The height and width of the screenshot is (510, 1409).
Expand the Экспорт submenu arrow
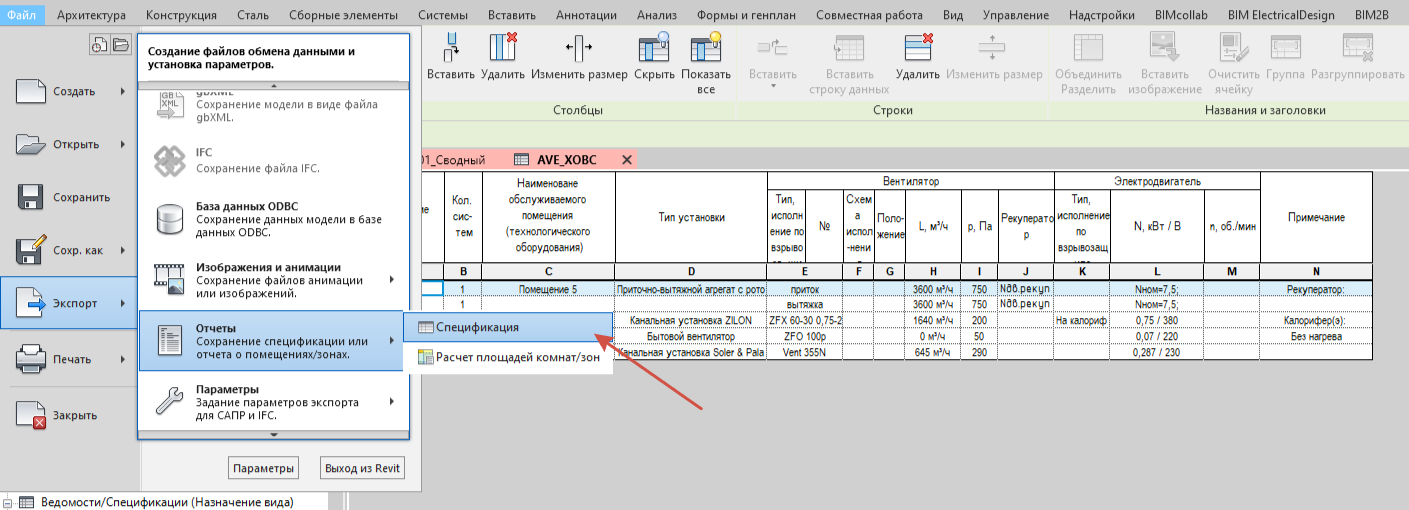[x=124, y=304]
